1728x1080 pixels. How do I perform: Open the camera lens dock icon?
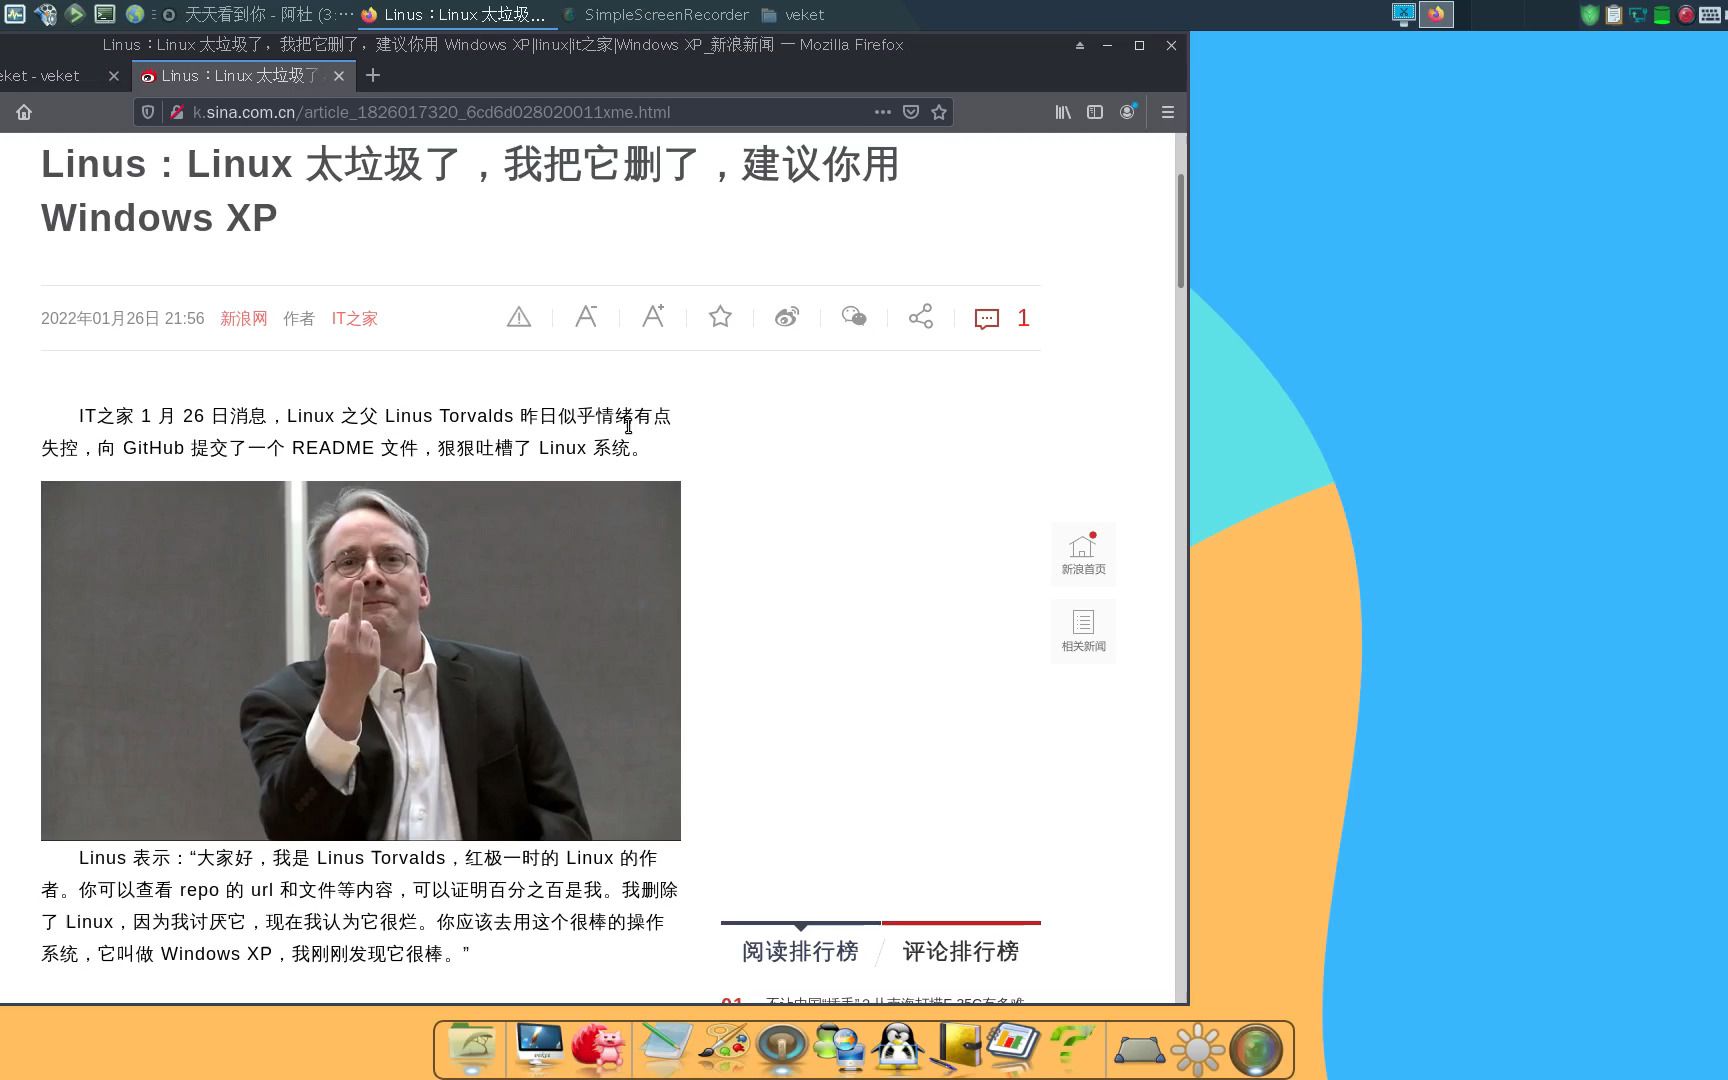coord(1256,1049)
